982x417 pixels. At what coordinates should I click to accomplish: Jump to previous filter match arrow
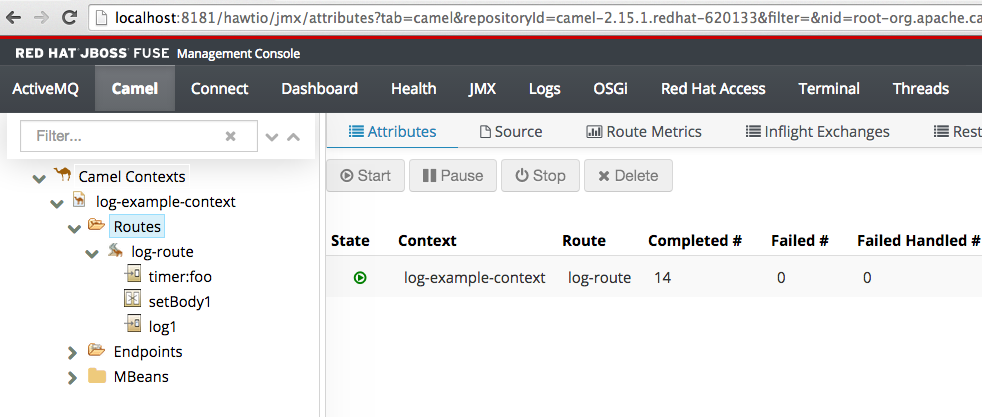pyautogui.click(x=293, y=136)
